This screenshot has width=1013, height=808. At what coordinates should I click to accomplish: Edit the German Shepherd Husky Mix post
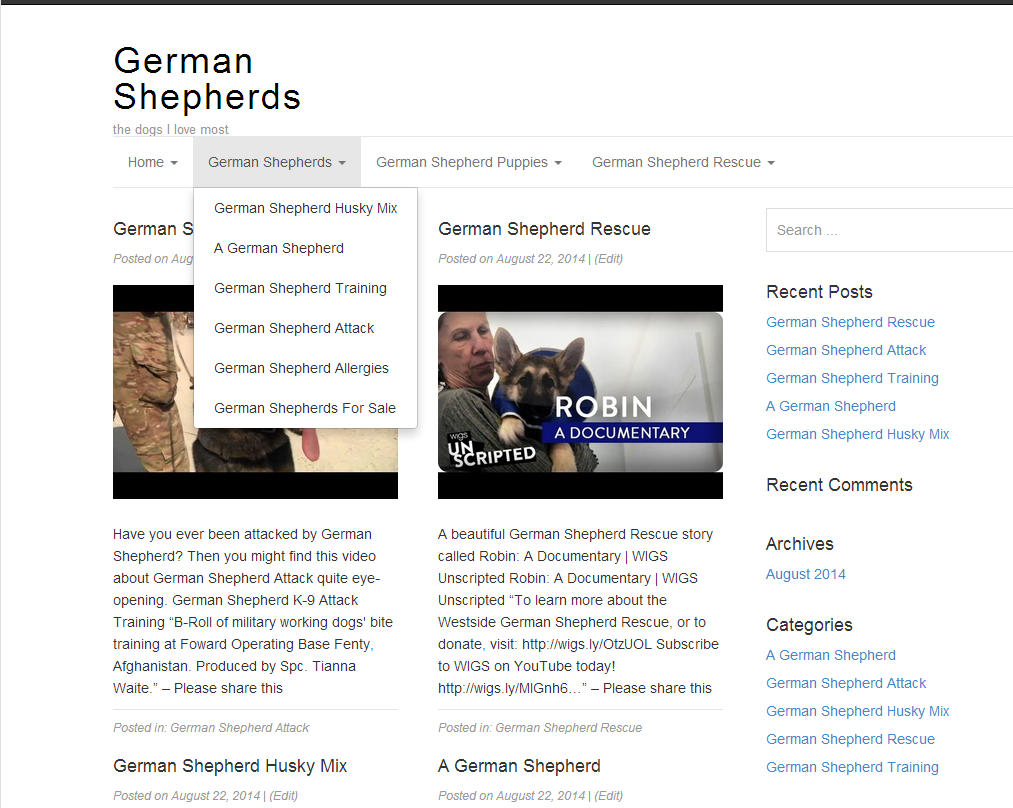click(284, 796)
